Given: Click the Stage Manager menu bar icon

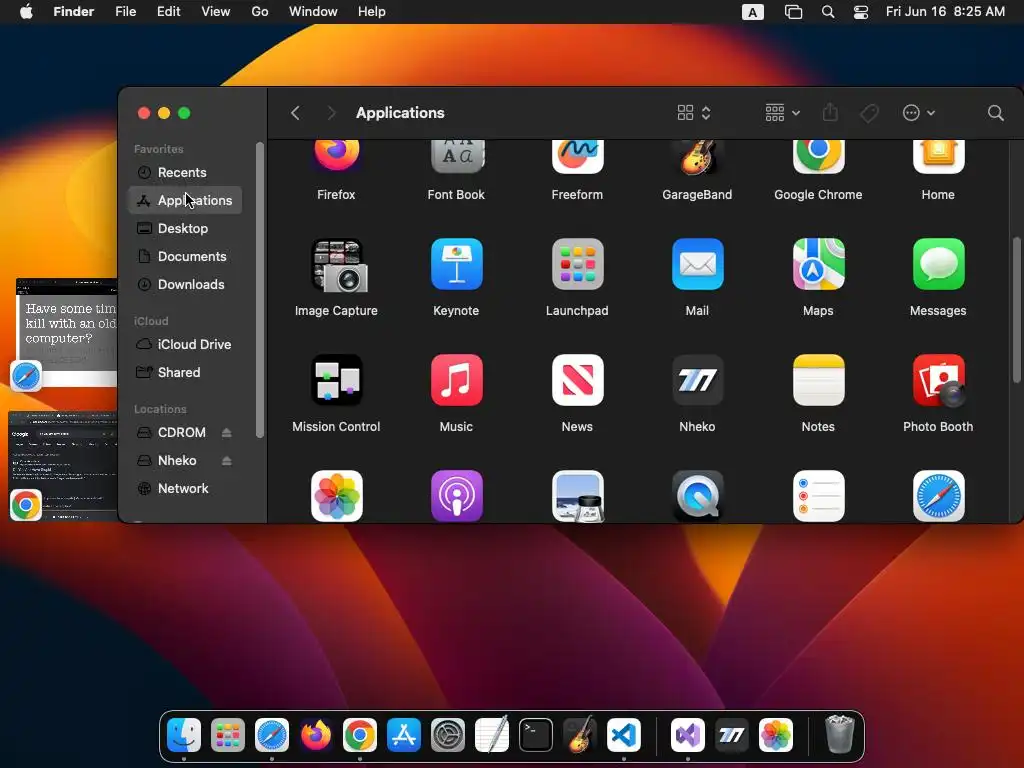Looking at the screenshot, I should [x=793, y=12].
